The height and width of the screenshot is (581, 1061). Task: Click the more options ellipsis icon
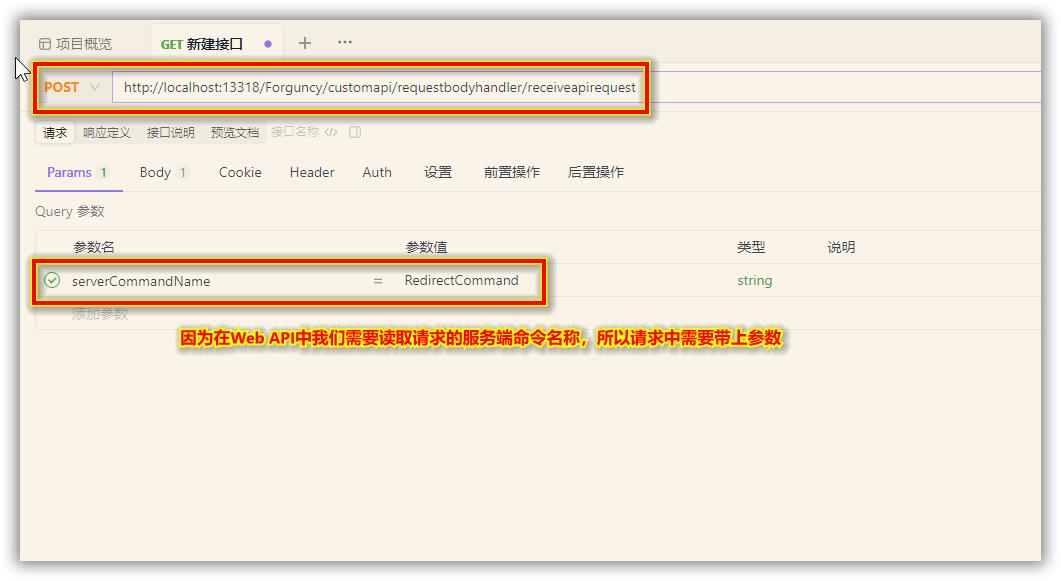(x=344, y=42)
